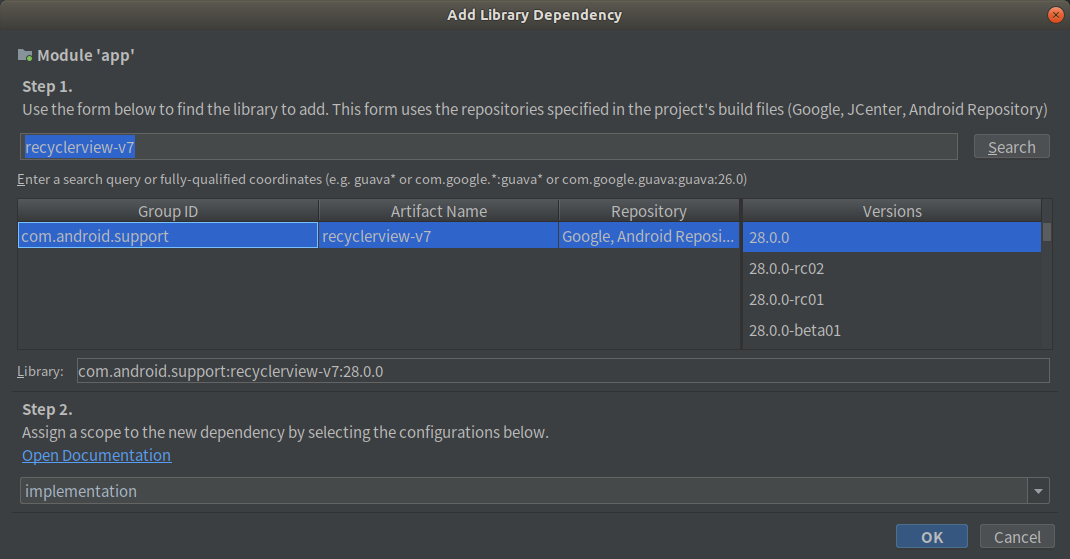This screenshot has height=559, width=1070.
Task: Close the Add Library Dependency dialog
Action: pyautogui.click(x=1056, y=15)
